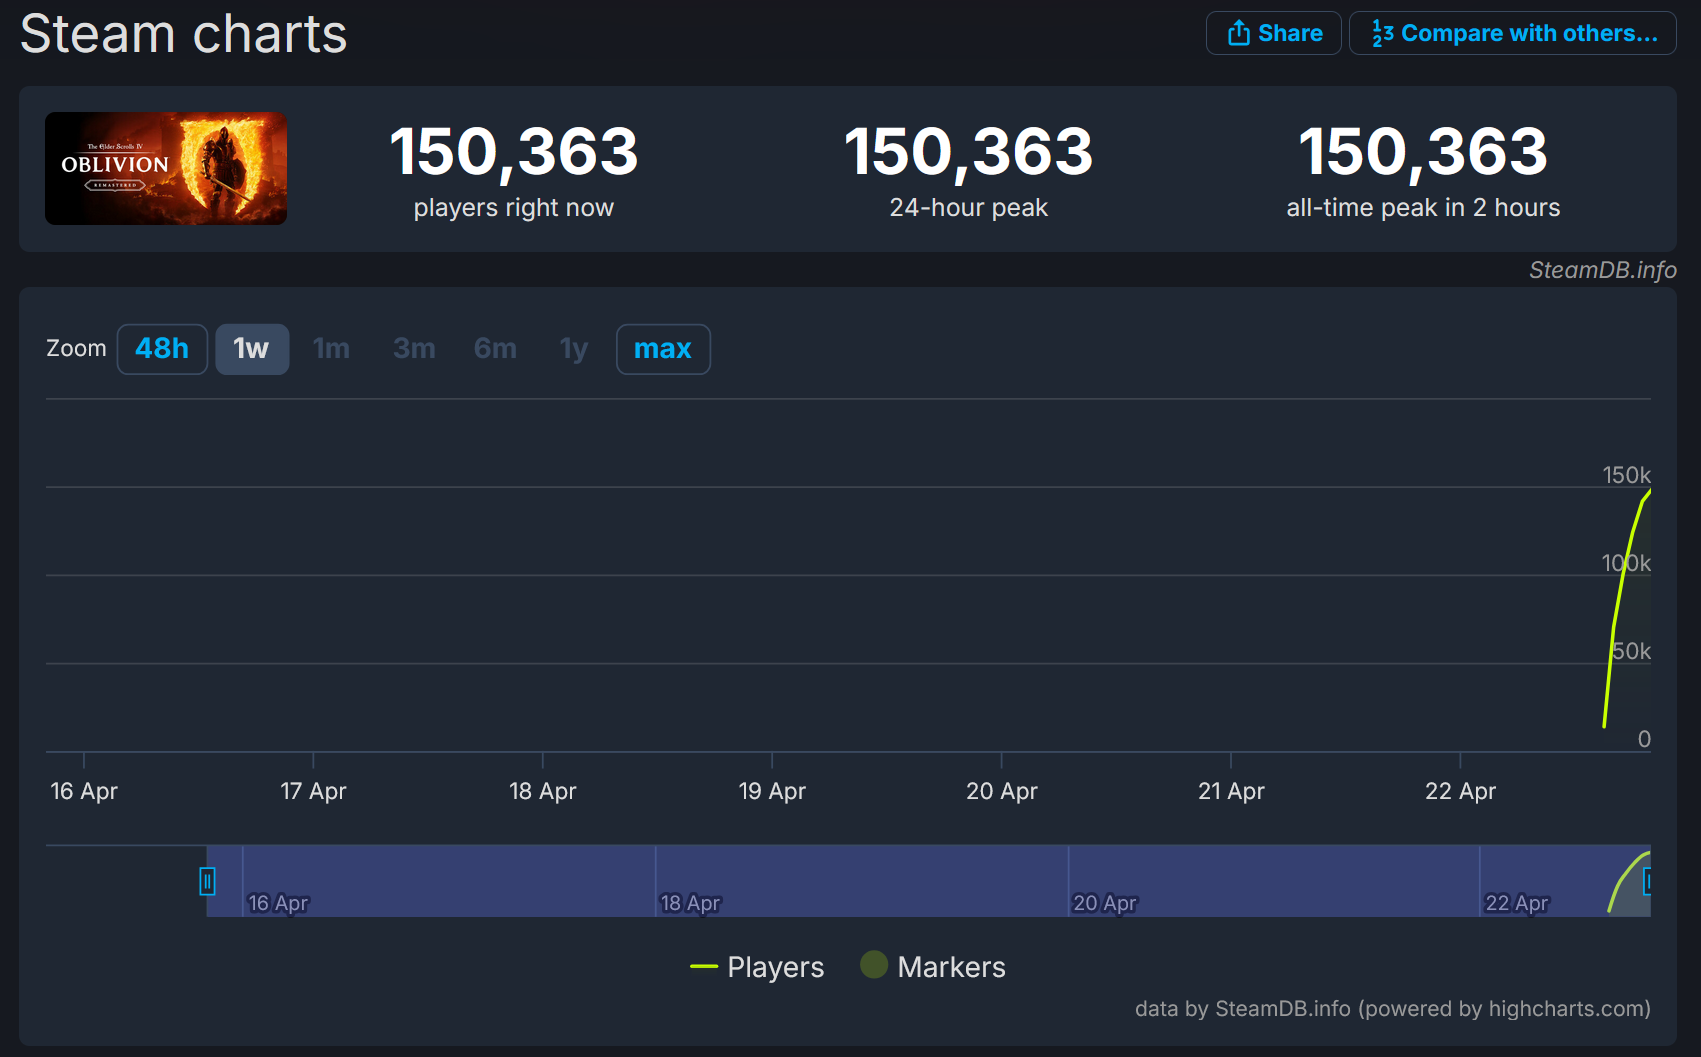Select the max zoom range
Image resolution: width=1701 pixels, height=1057 pixels.
[663, 349]
